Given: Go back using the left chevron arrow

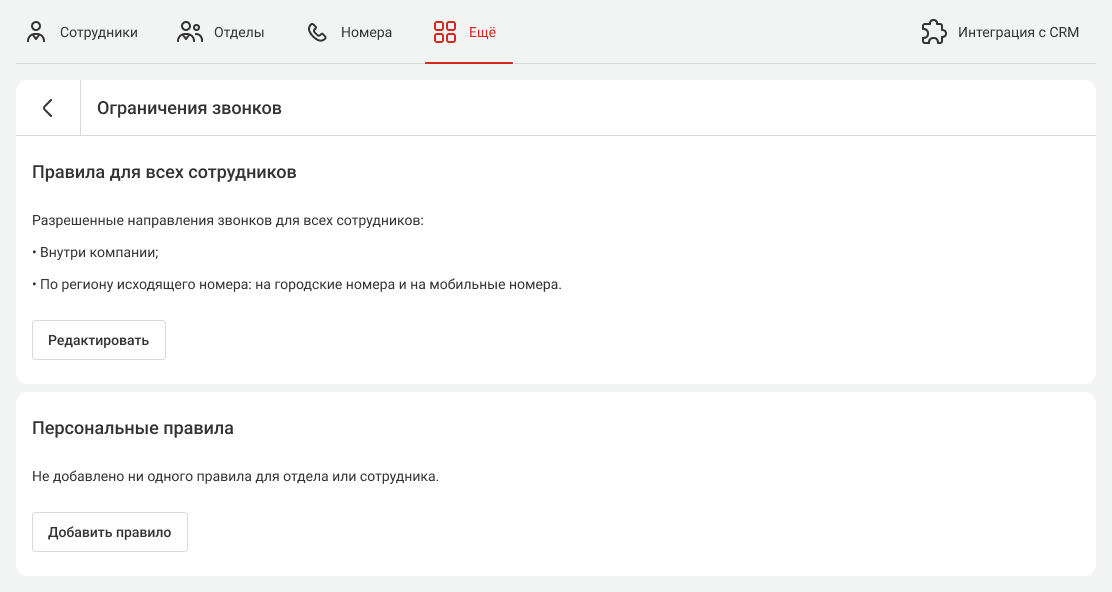Looking at the screenshot, I should (x=48, y=108).
